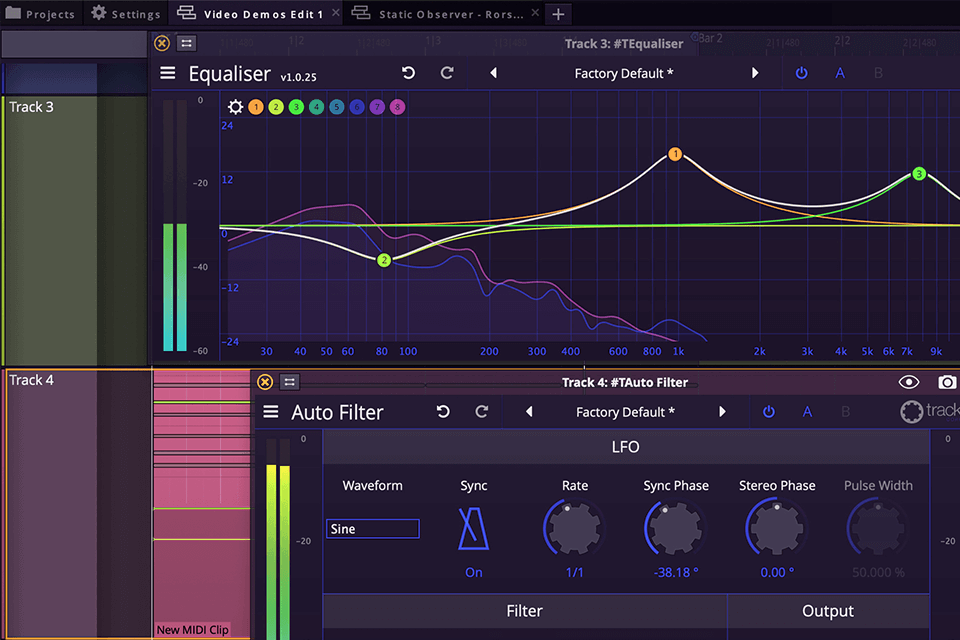The width and height of the screenshot is (960, 640).
Task: Toggle the Equaliser power button
Action: 801,72
